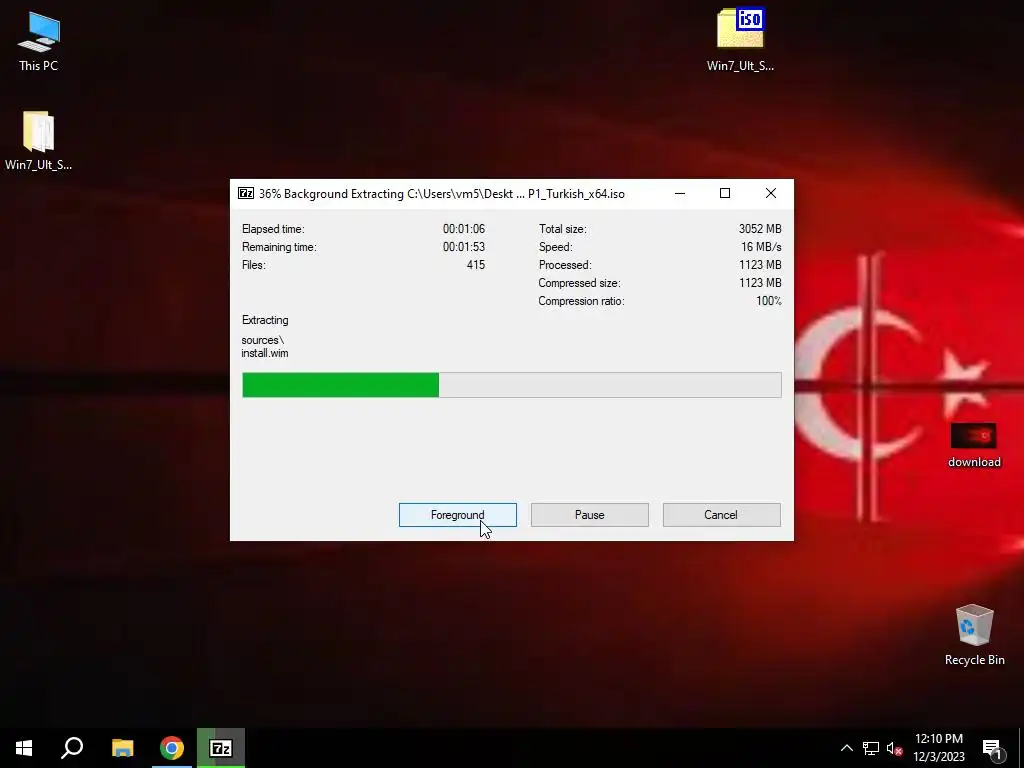Click the green extraction progress bar
This screenshot has width=1024, height=768.
[x=511, y=385]
